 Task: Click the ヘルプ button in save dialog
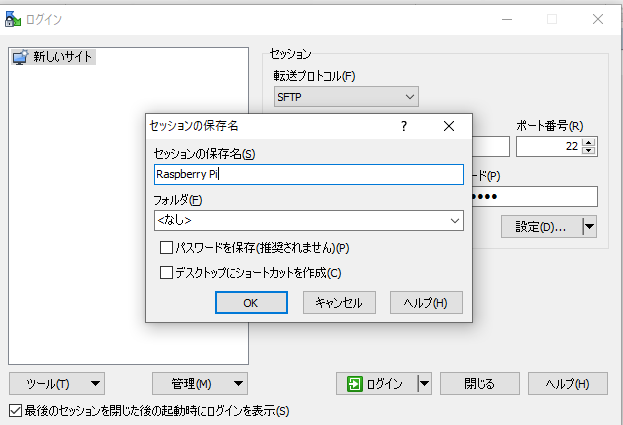tap(426, 302)
